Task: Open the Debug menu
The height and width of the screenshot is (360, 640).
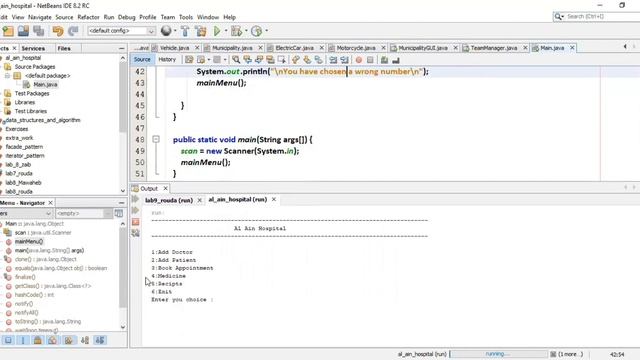Action: 127,17
